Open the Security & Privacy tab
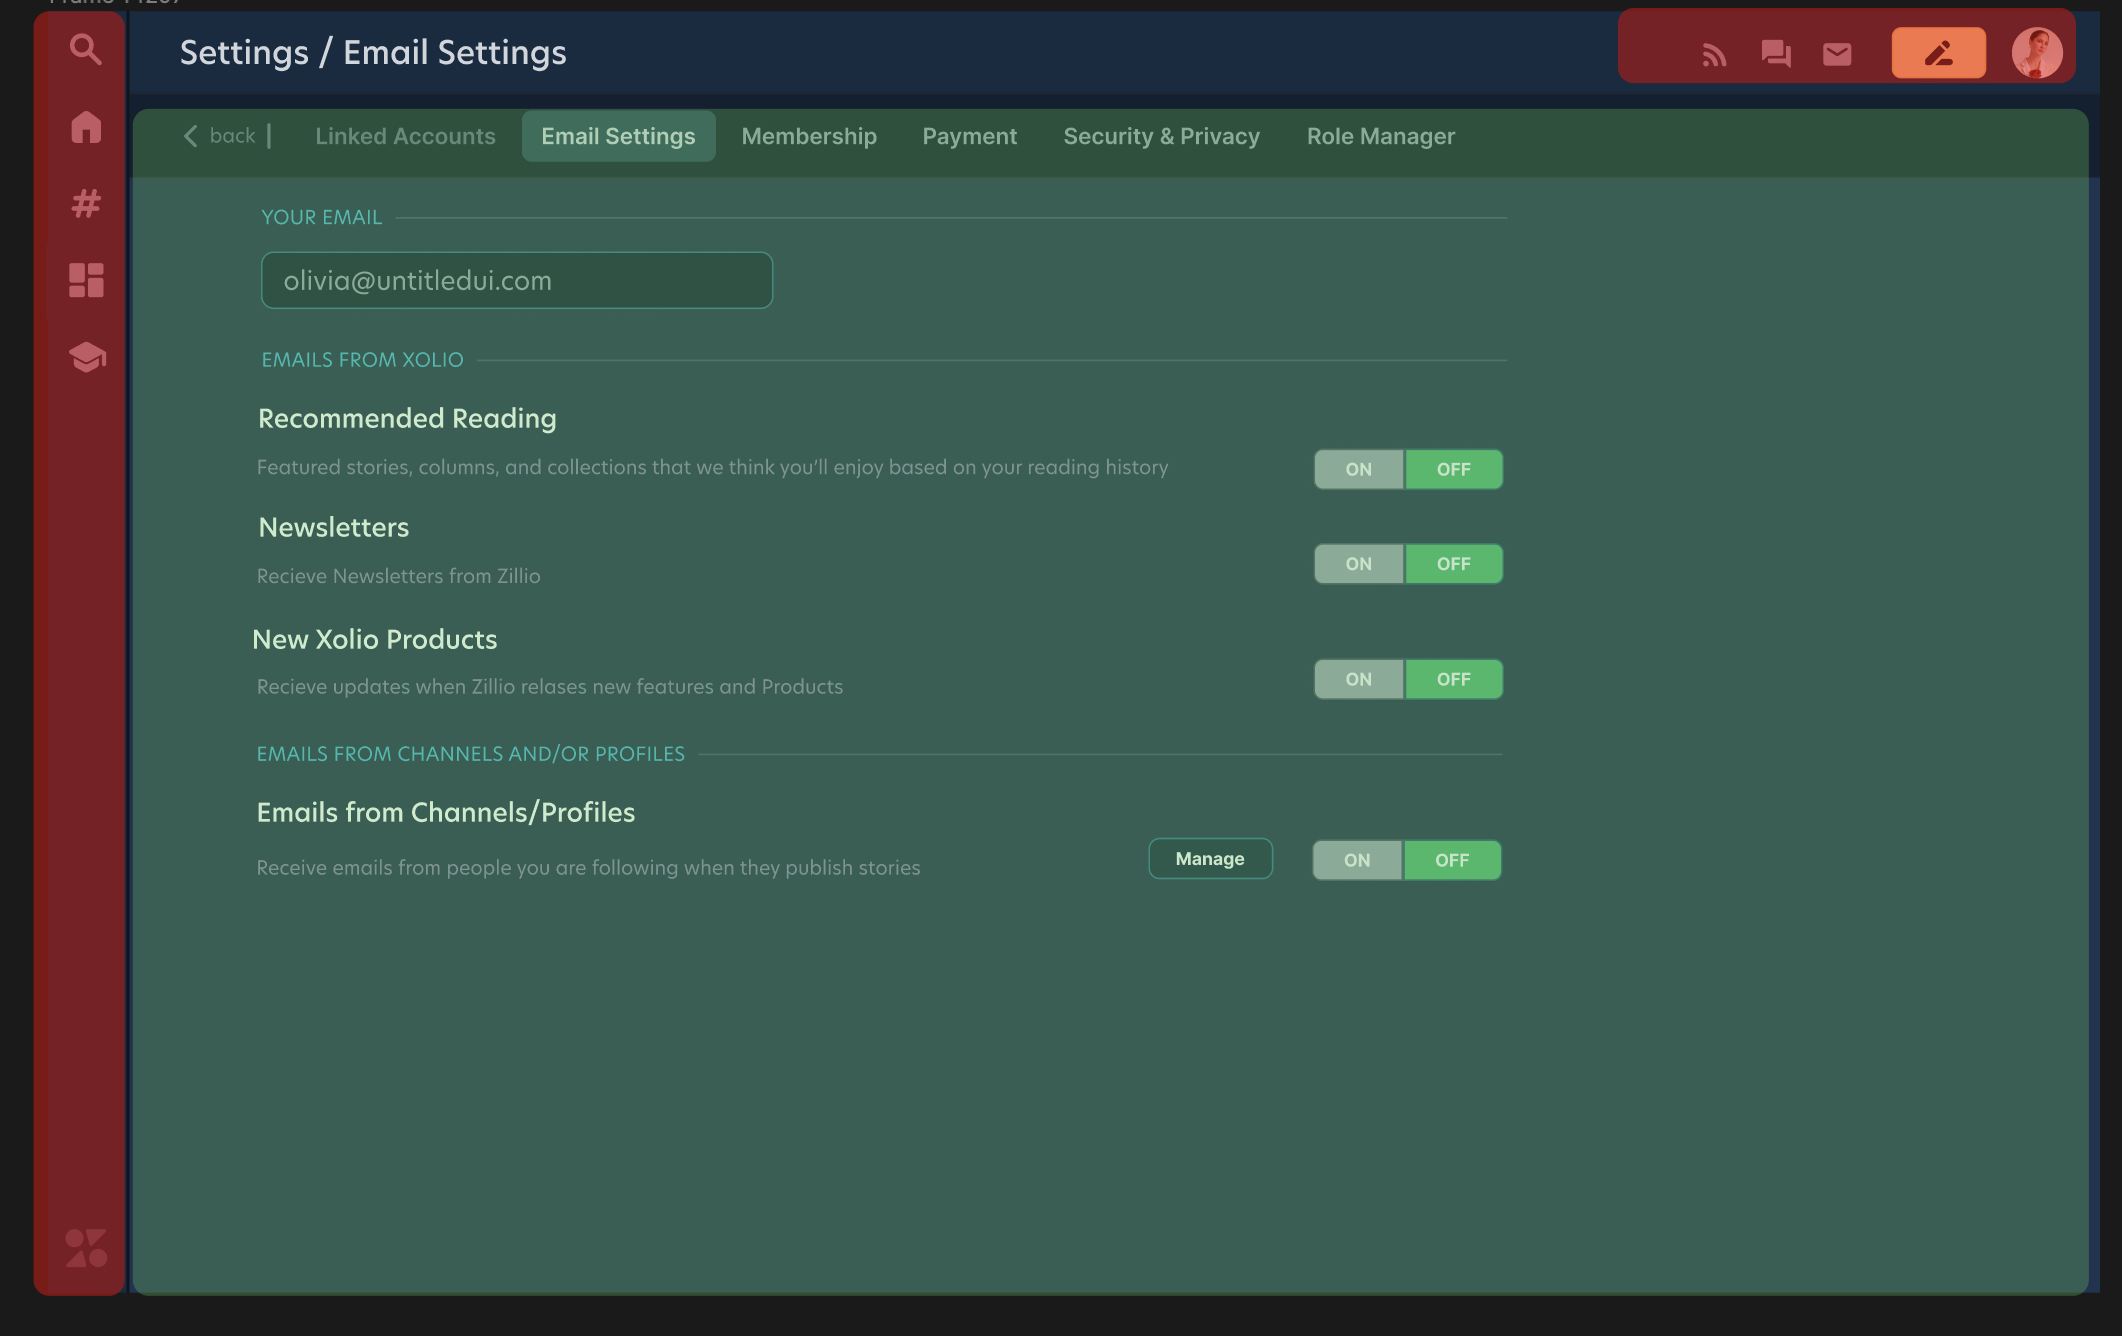The height and width of the screenshot is (1336, 2122). click(x=1161, y=136)
